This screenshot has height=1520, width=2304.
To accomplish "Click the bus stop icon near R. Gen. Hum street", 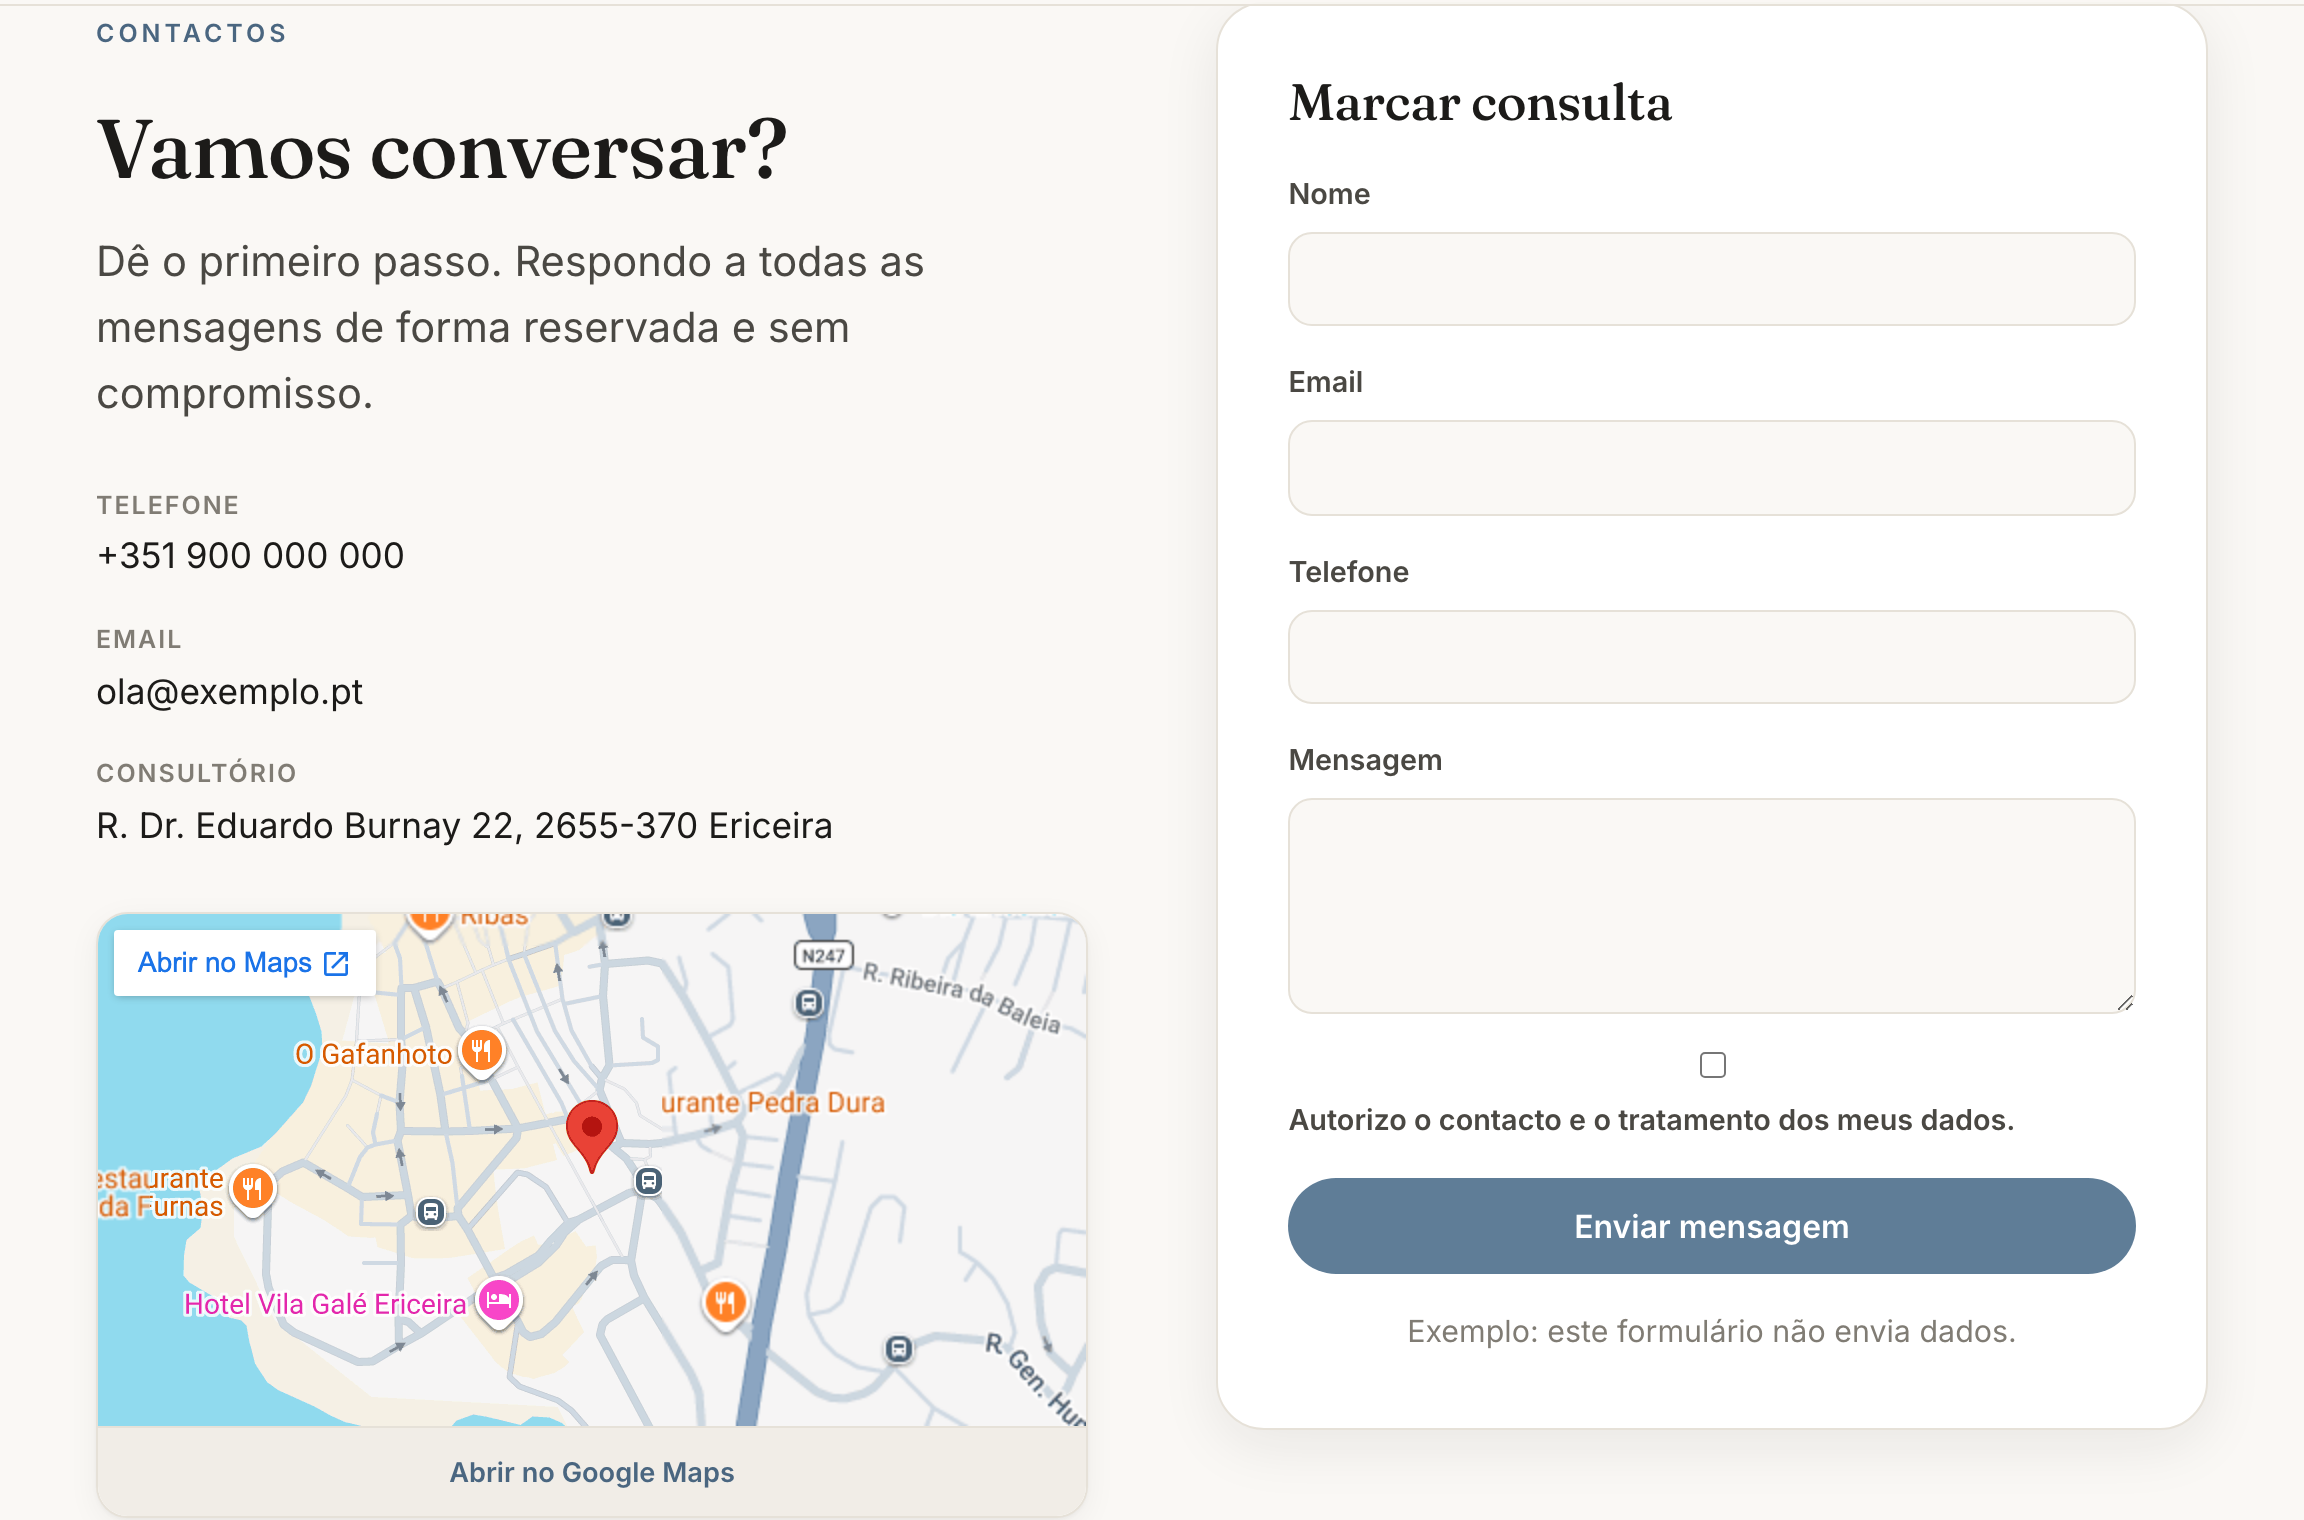I will [899, 1349].
